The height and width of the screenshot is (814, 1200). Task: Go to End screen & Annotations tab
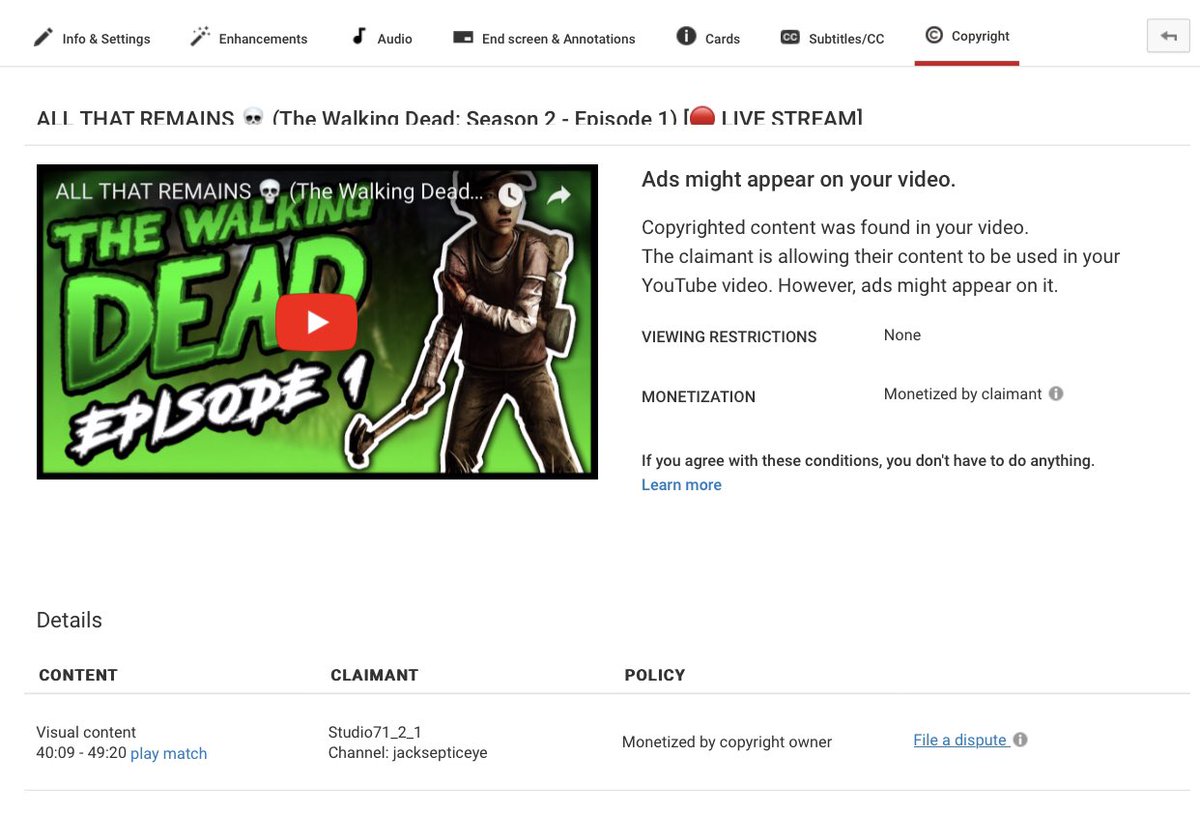[544, 38]
